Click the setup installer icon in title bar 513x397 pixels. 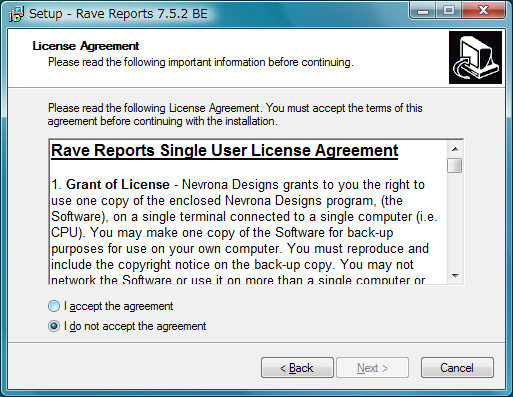tap(16, 14)
